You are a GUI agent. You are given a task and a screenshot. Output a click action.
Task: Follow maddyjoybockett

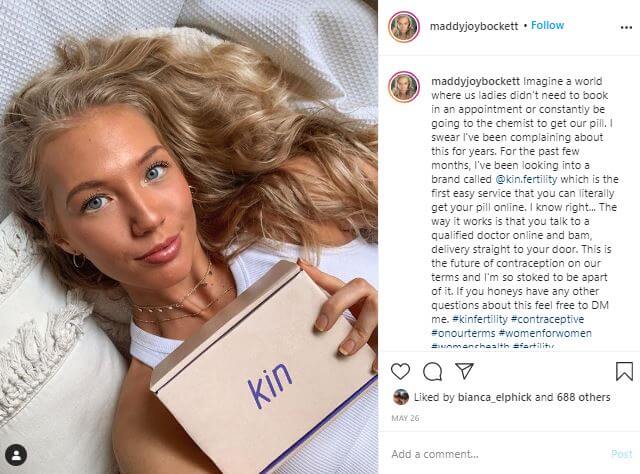click(547, 25)
